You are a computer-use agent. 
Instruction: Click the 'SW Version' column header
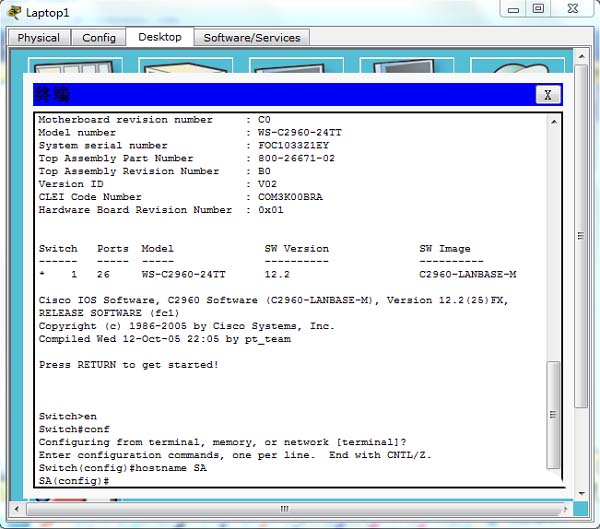point(297,248)
